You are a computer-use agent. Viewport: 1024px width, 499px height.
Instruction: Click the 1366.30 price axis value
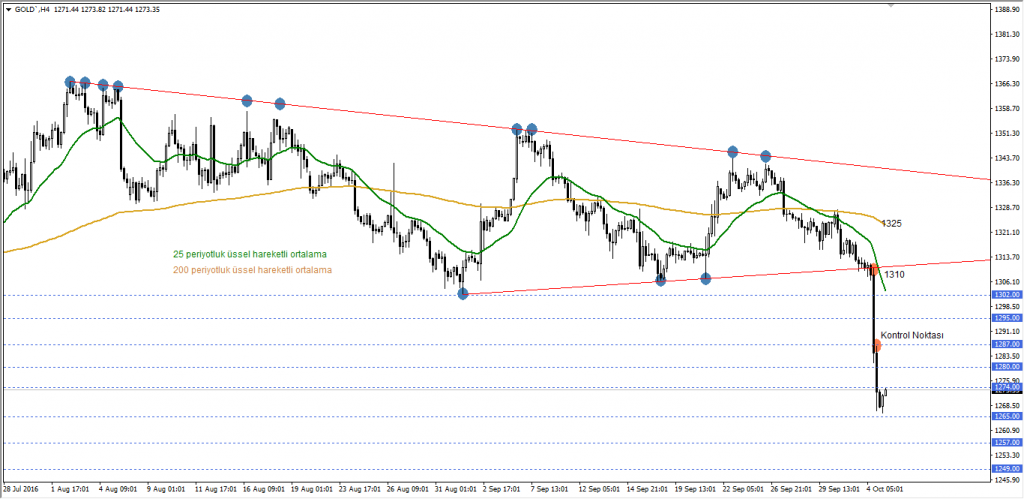pyautogui.click(x=1008, y=84)
